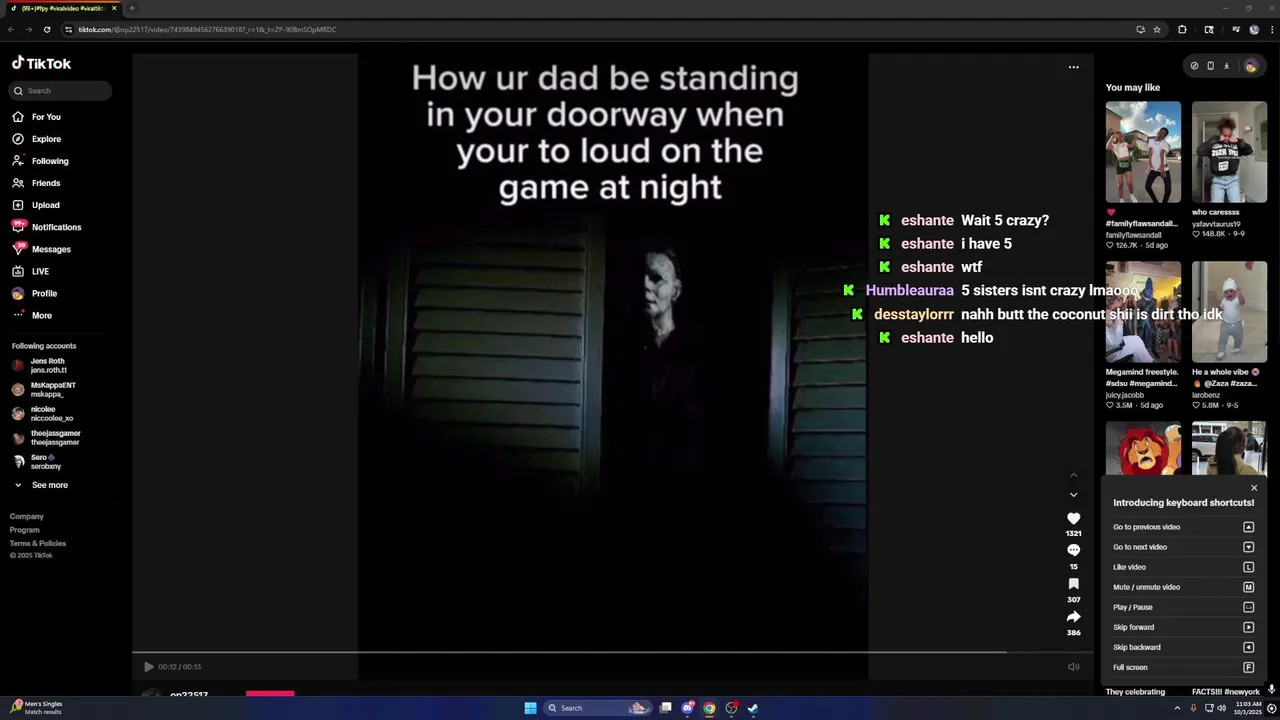Close the TikTok browser tab
The height and width of the screenshot is (720, 1280).
click(114, 8)
